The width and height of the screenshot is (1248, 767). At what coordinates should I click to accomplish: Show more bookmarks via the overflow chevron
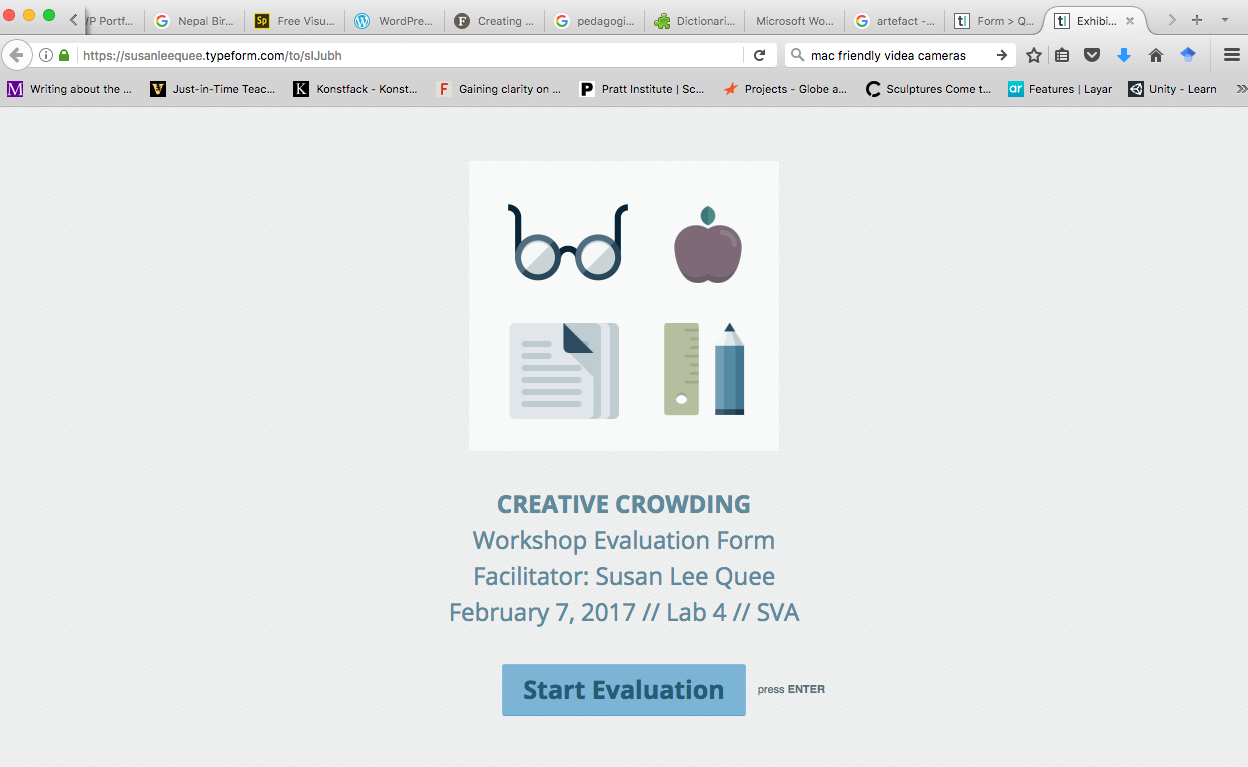[x=1241, y=89]
